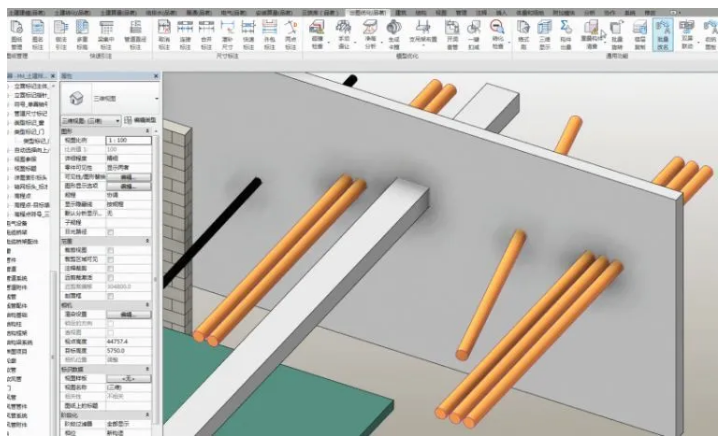Run the 净高分析 clear height analysis tool
725x439 pixels.
370,35
